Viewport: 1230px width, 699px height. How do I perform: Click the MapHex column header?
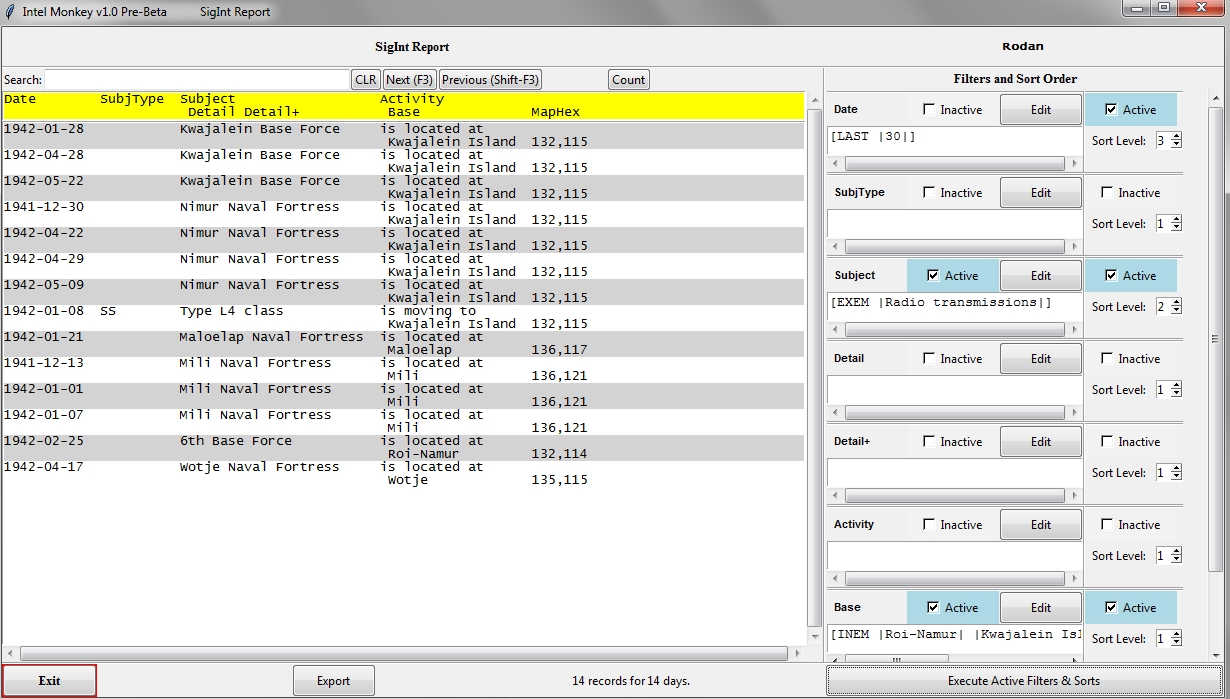[x=555, y=112]
